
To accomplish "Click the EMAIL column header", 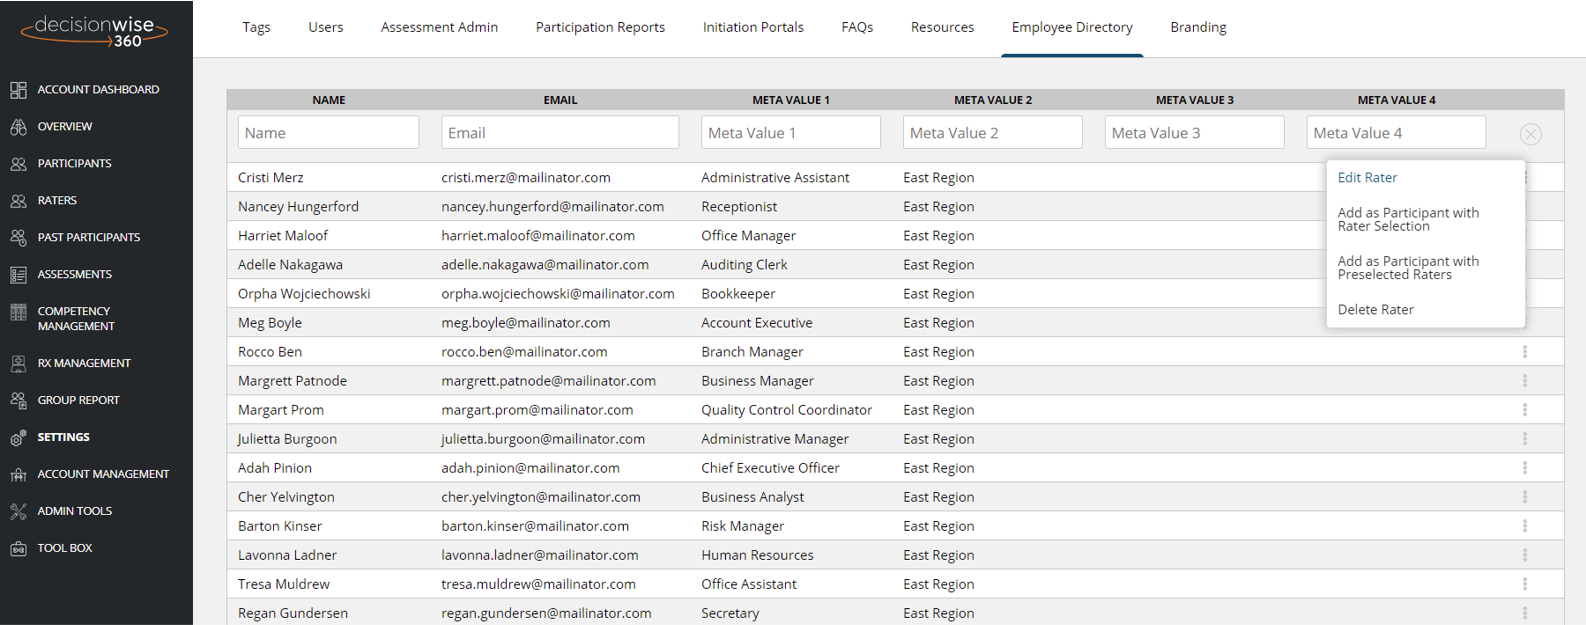I will pos(560,100).
